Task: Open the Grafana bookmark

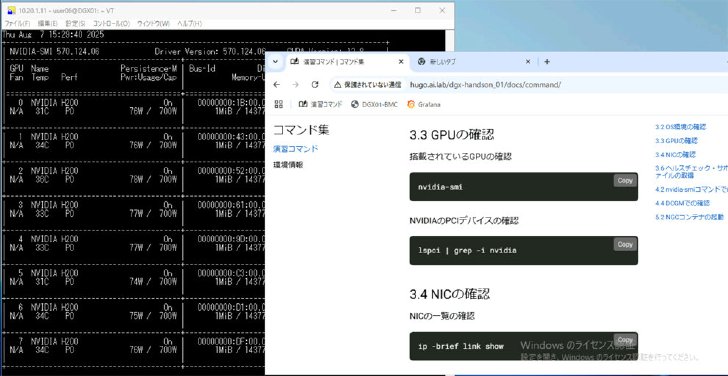Action: (423, 104)
